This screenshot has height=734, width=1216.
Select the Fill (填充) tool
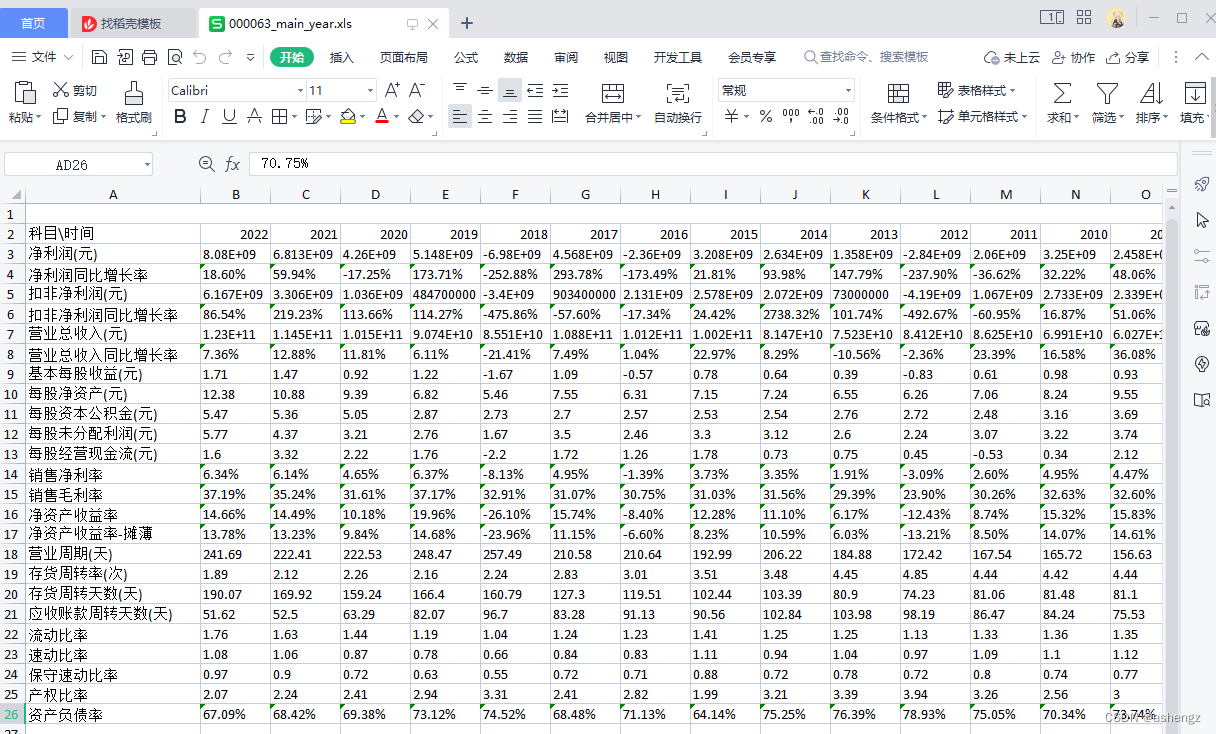1192,103
